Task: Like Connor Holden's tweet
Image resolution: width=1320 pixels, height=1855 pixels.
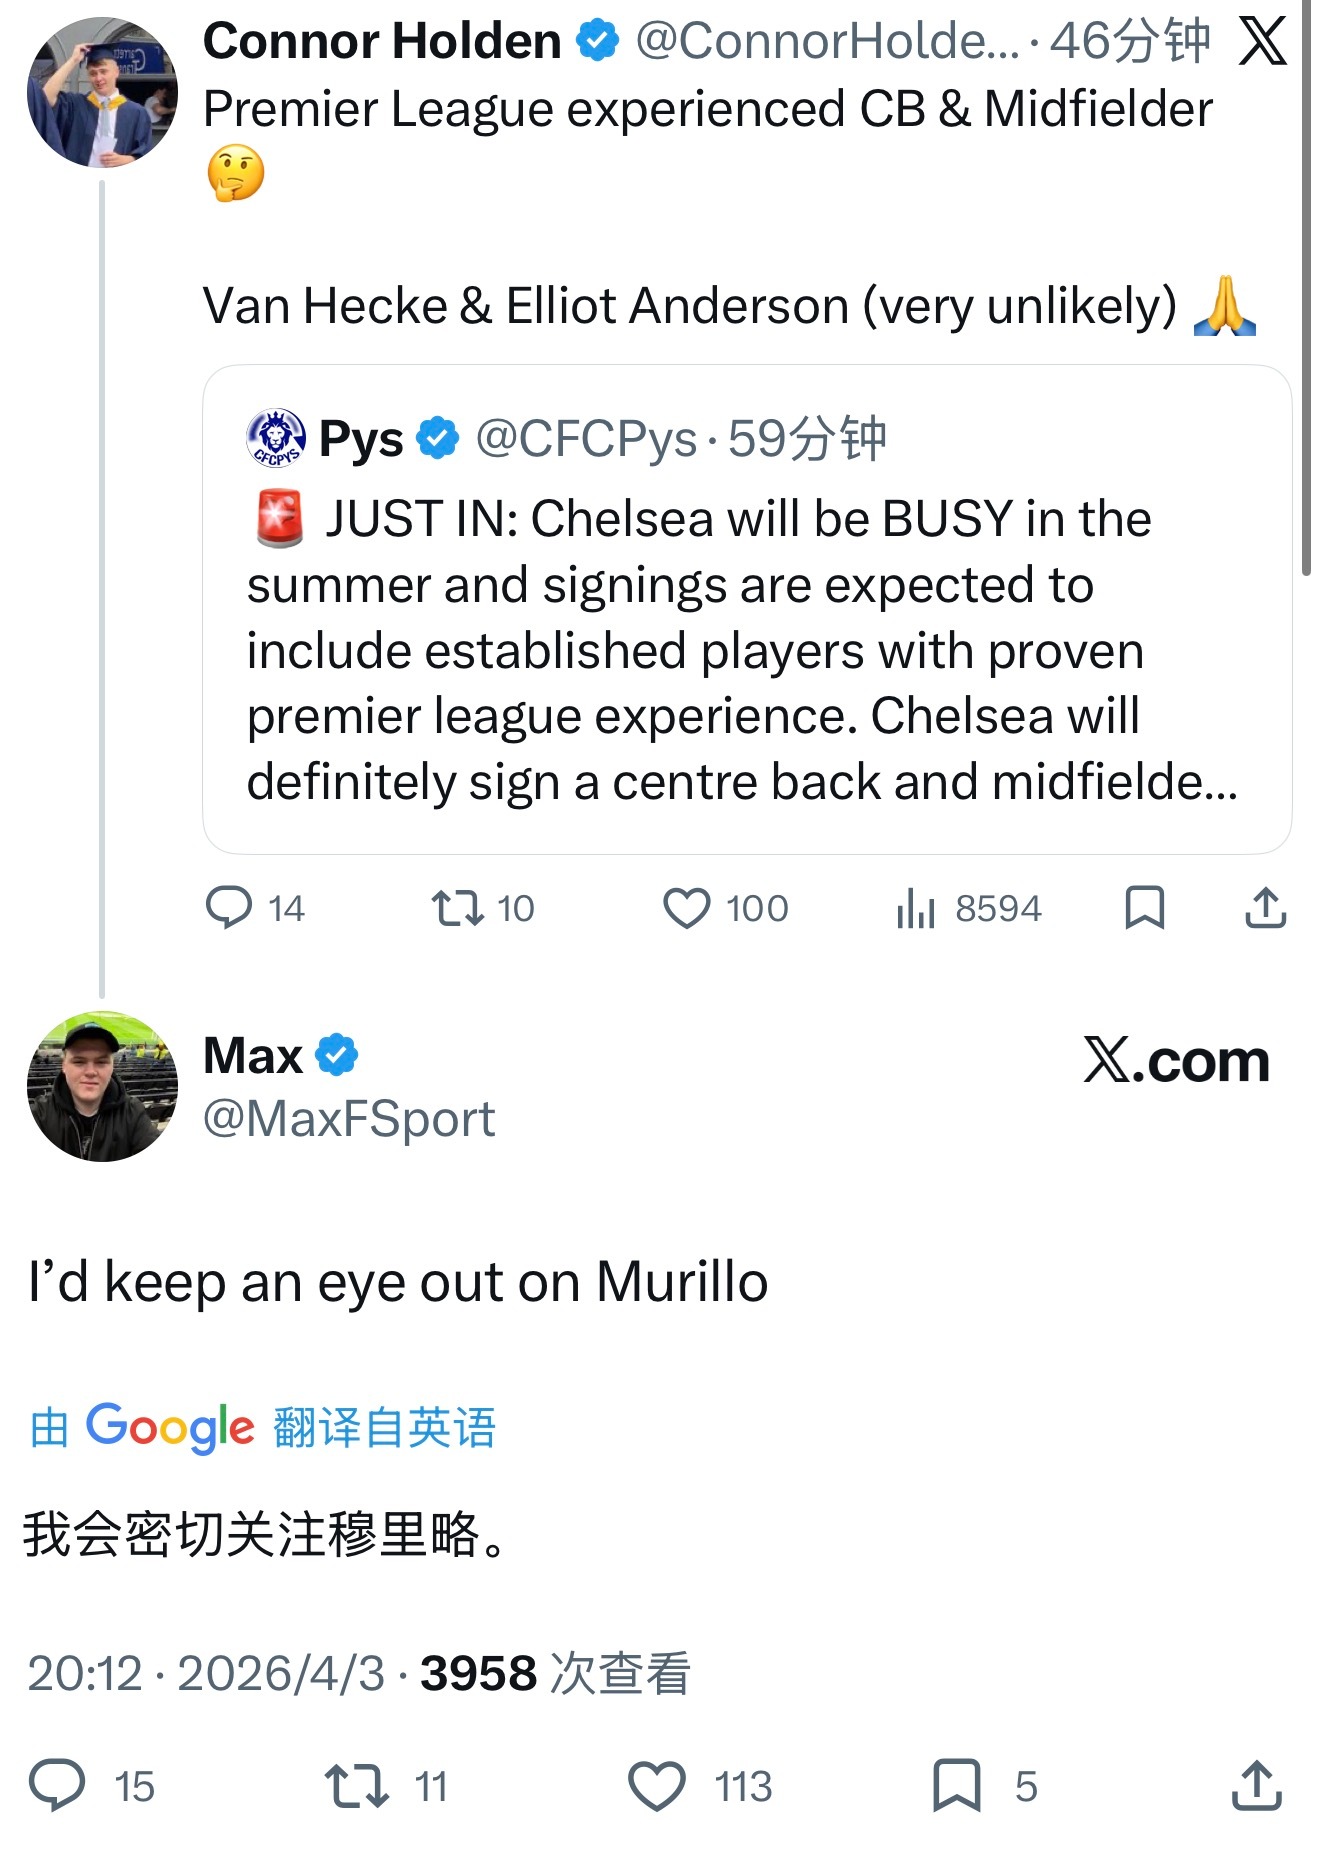Action: tap(687, 908)
